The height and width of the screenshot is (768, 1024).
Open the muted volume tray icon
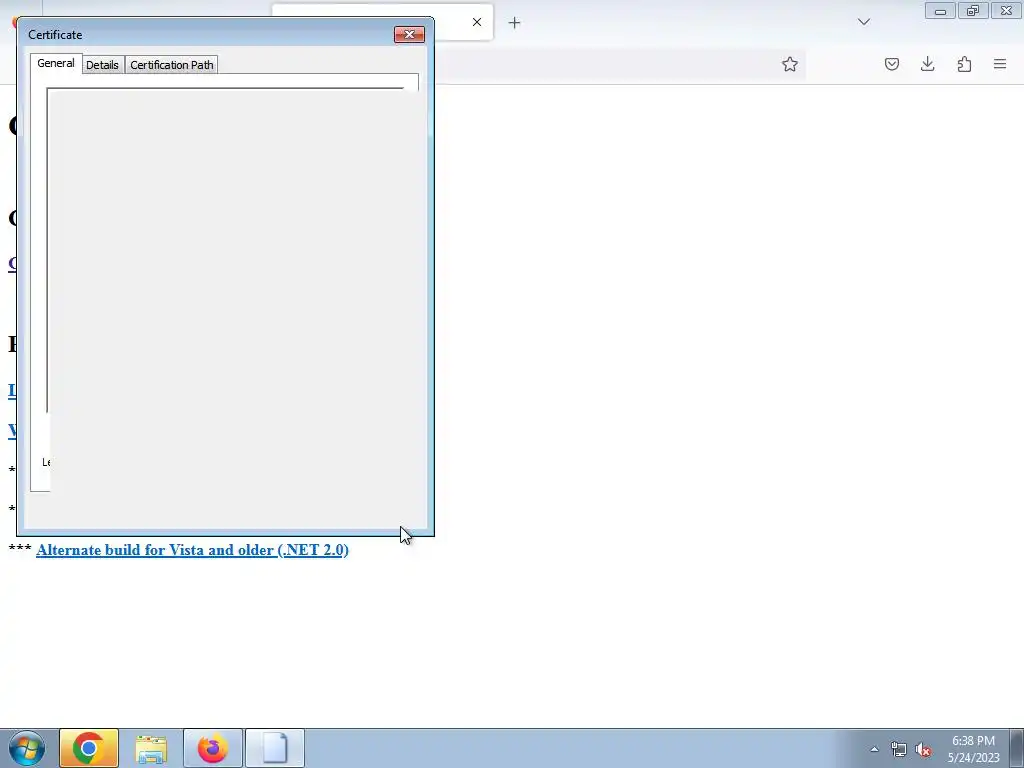923,749
